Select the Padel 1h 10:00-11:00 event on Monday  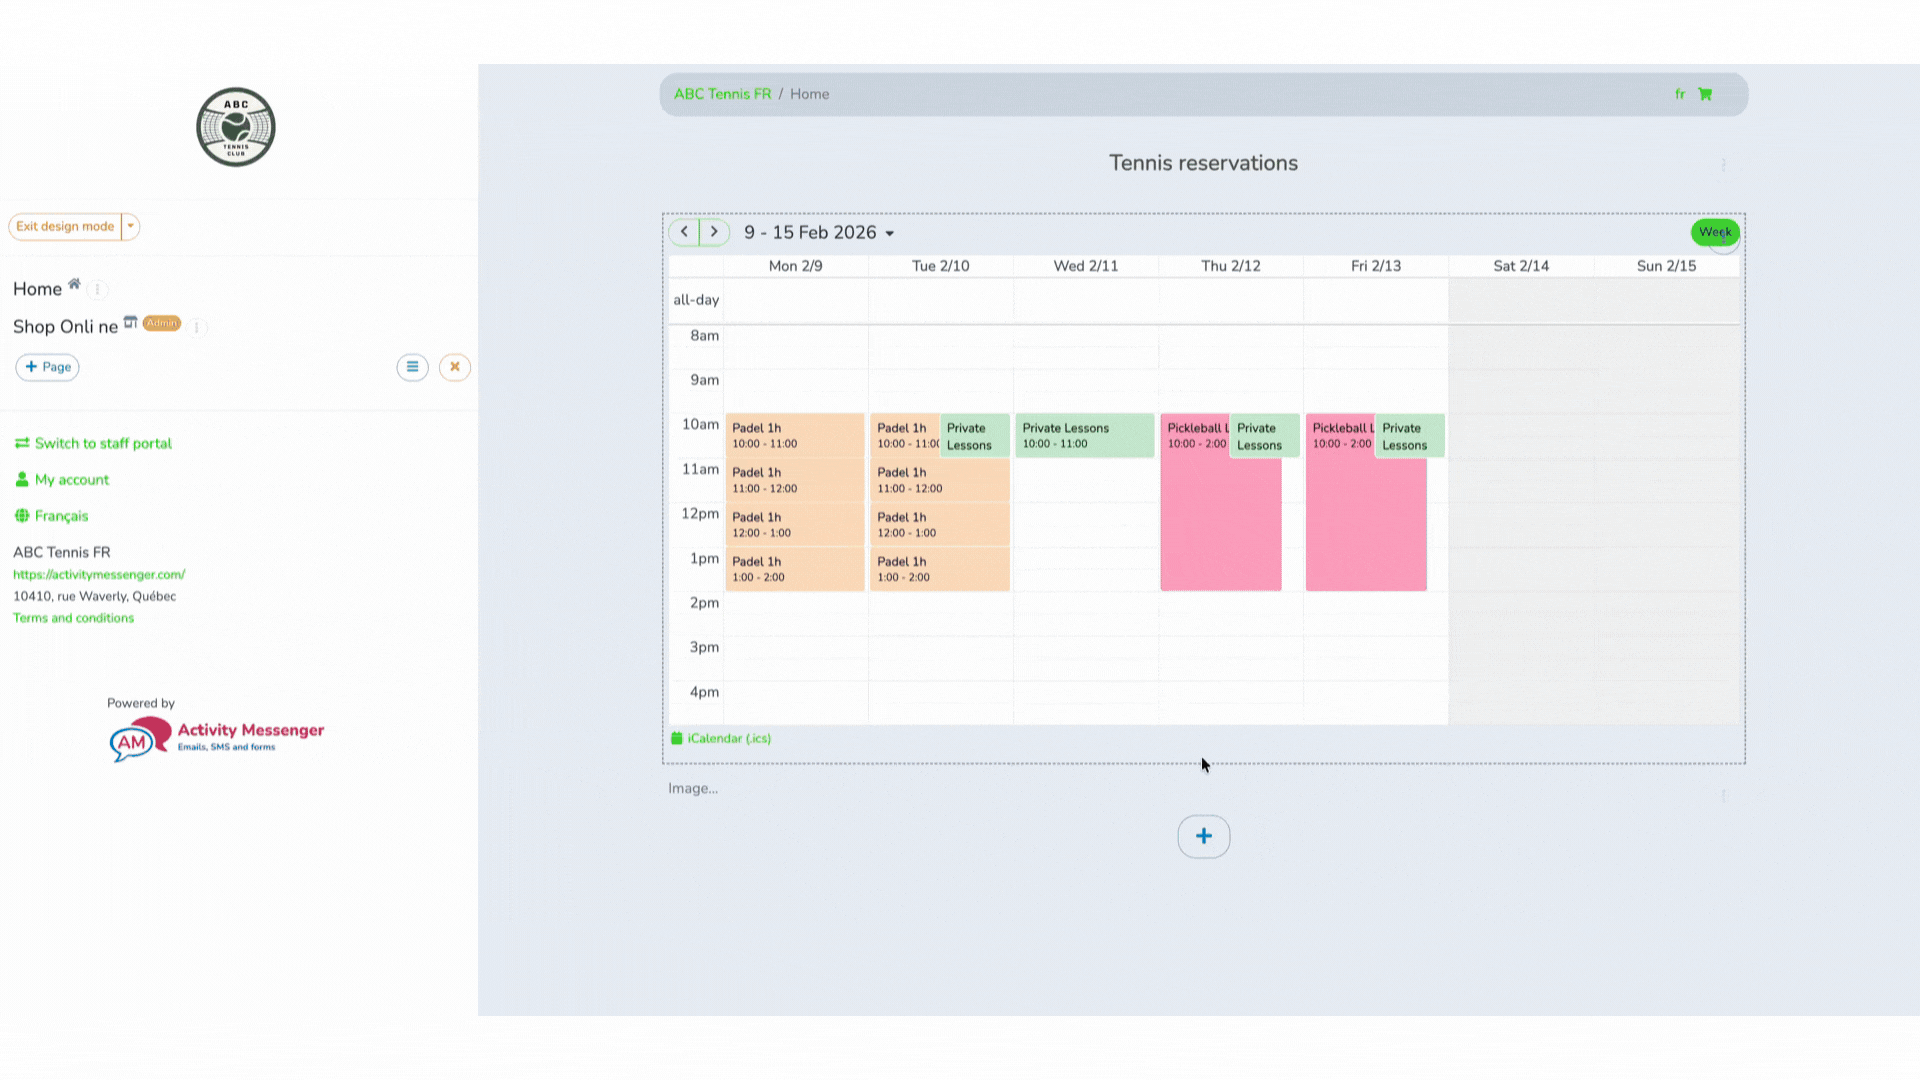[x=795, y=435]
